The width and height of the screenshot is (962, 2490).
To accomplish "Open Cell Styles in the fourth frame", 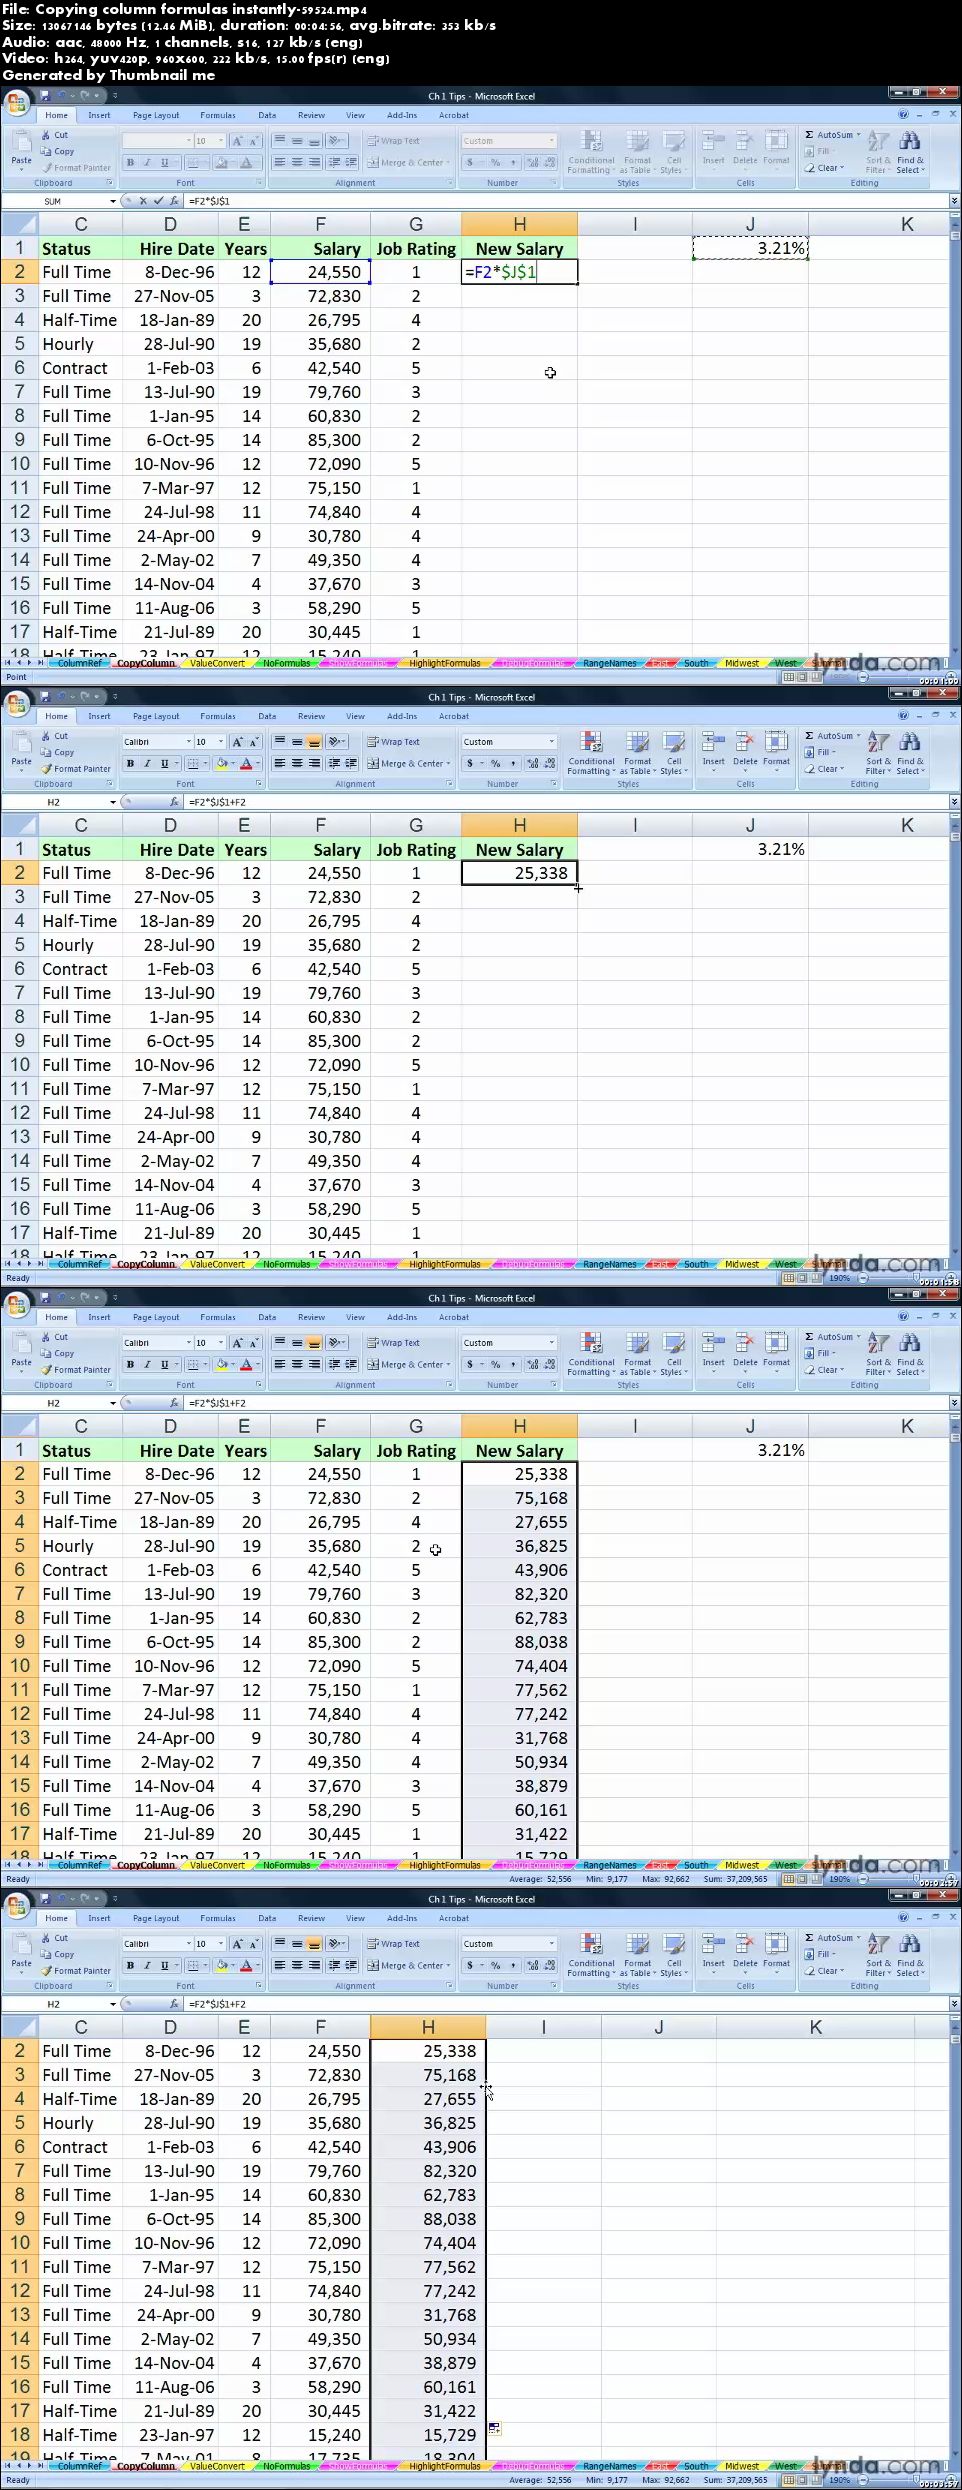I will tap(673, 1954).
